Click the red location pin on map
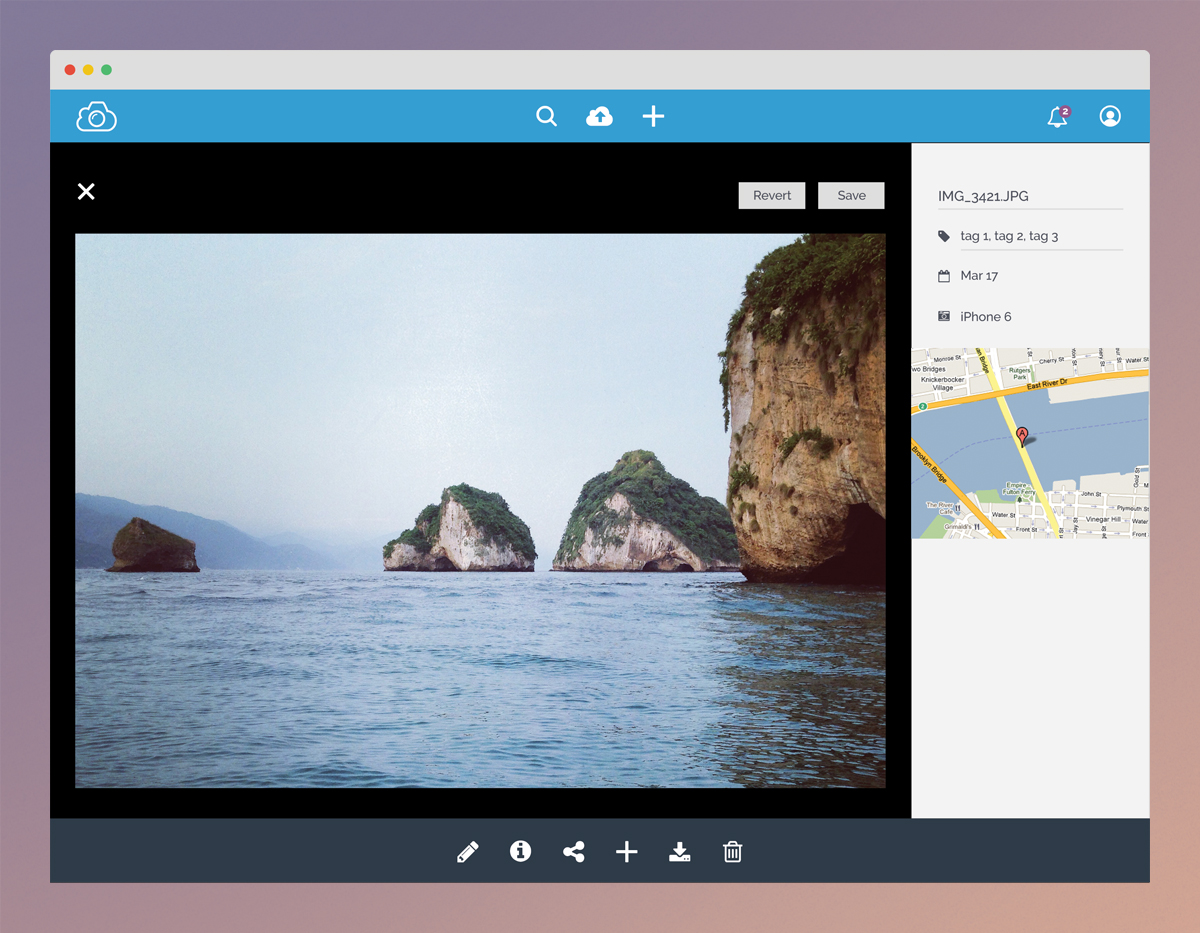1200x933 pixels. coord(1022,436)
